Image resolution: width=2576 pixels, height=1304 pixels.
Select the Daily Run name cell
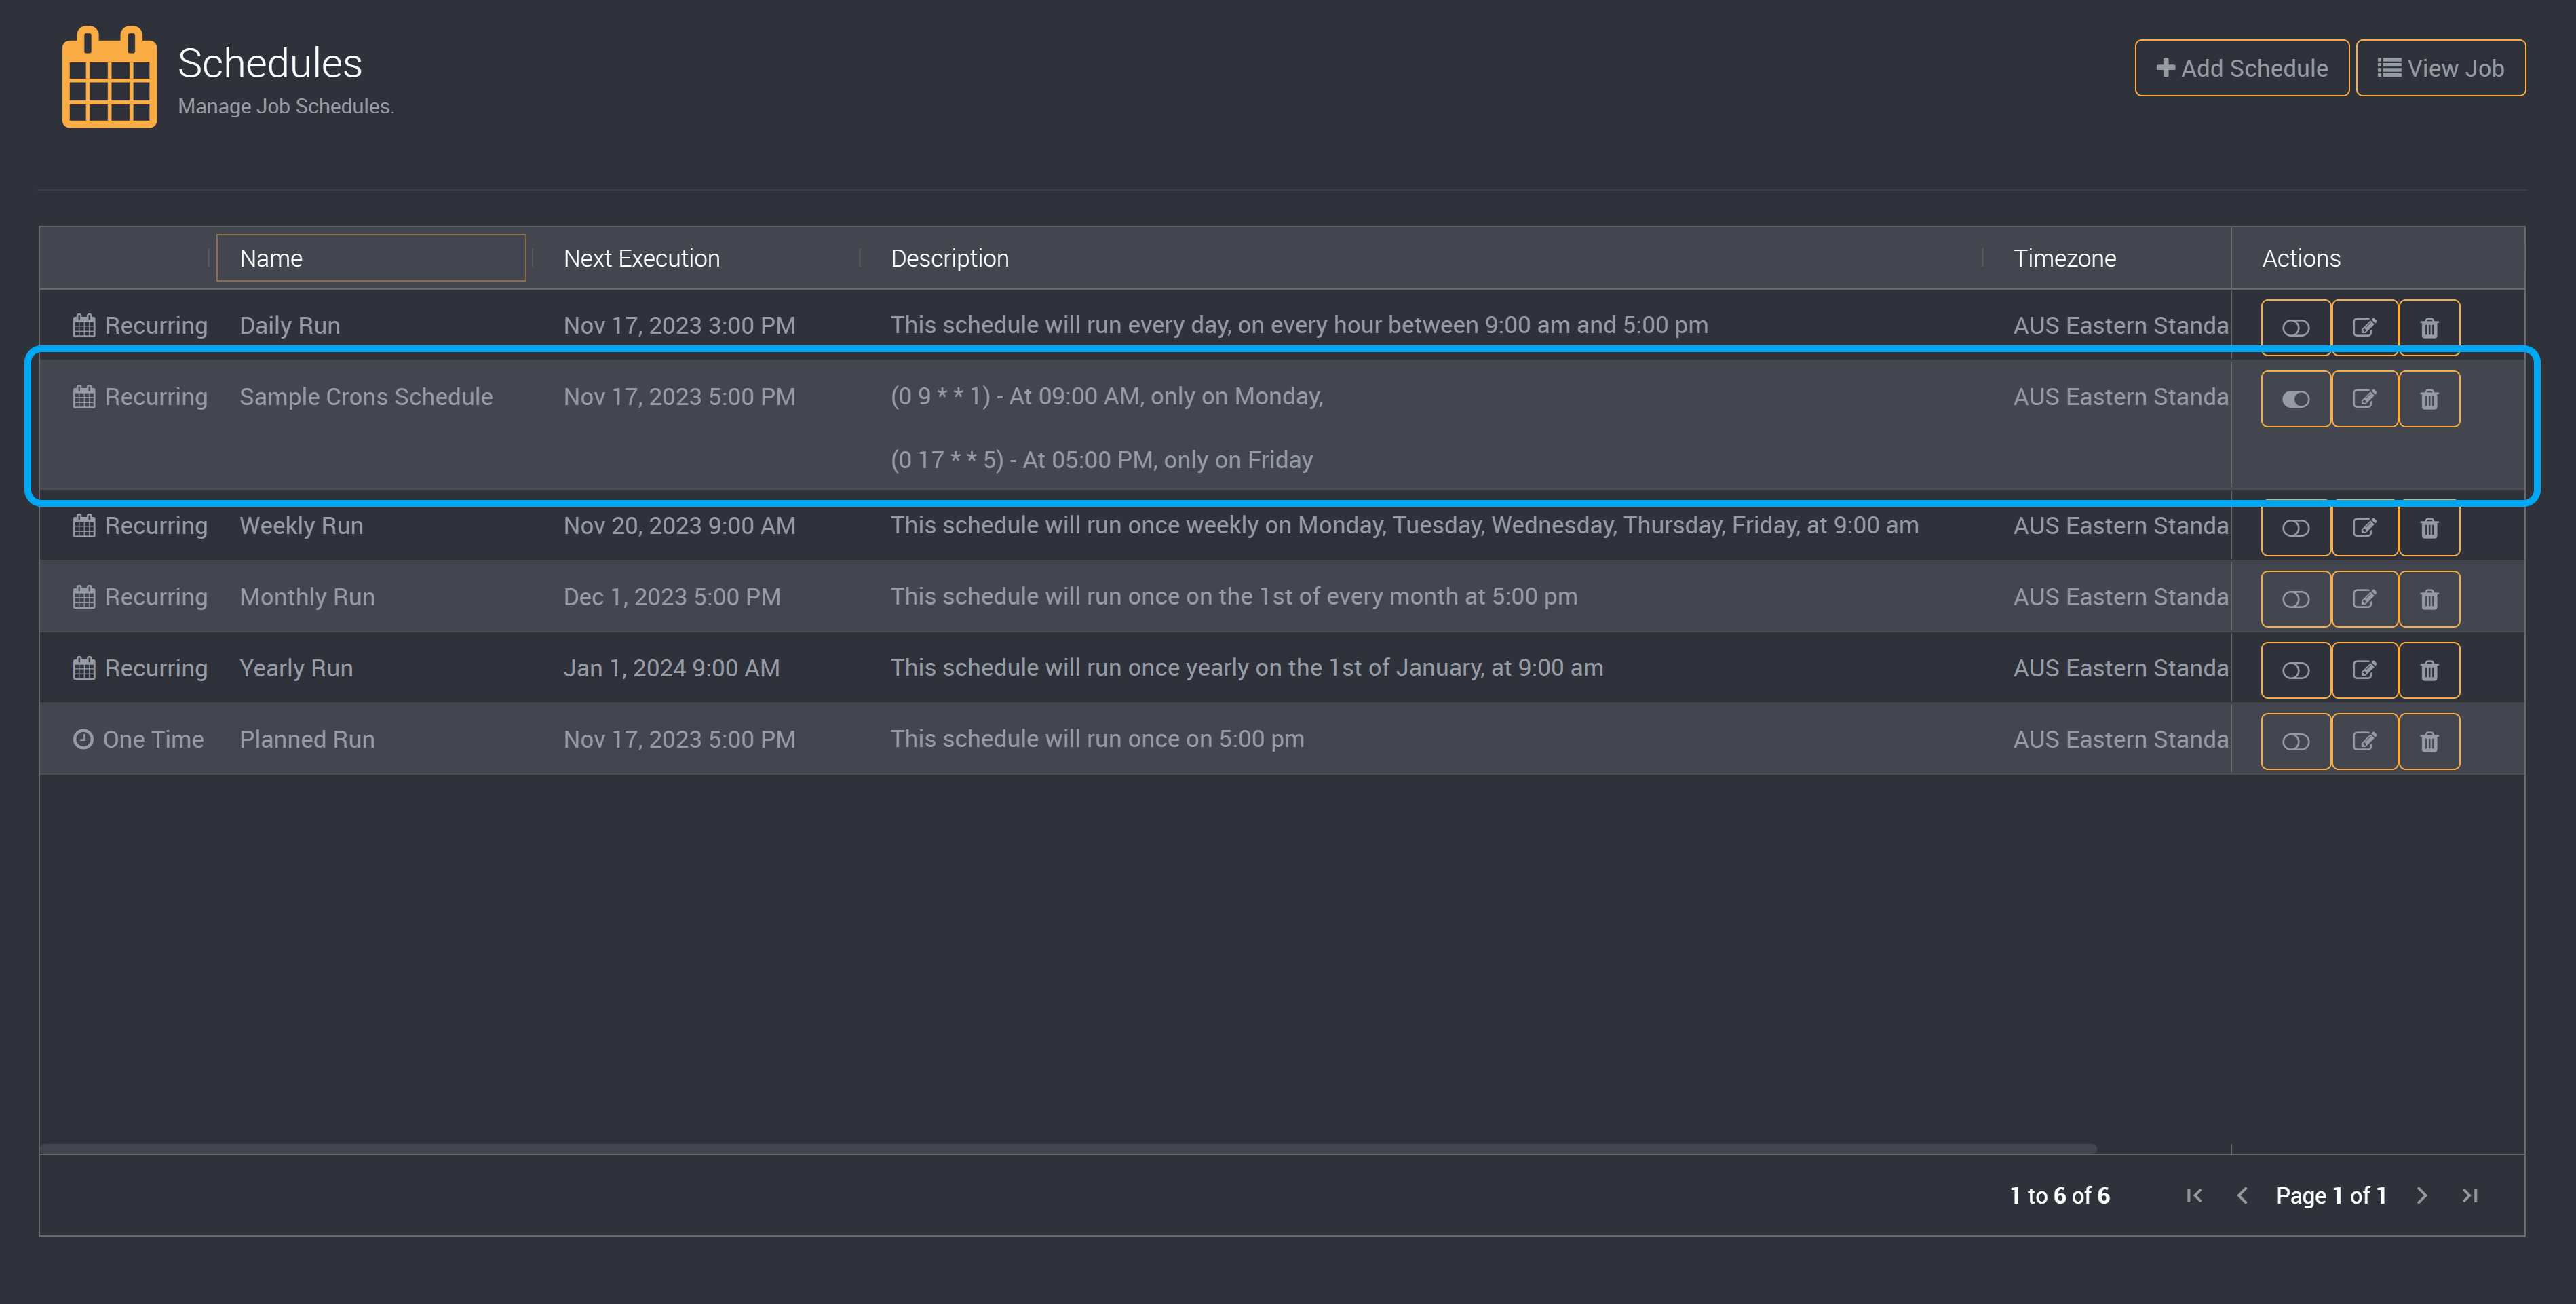(289, 325)
